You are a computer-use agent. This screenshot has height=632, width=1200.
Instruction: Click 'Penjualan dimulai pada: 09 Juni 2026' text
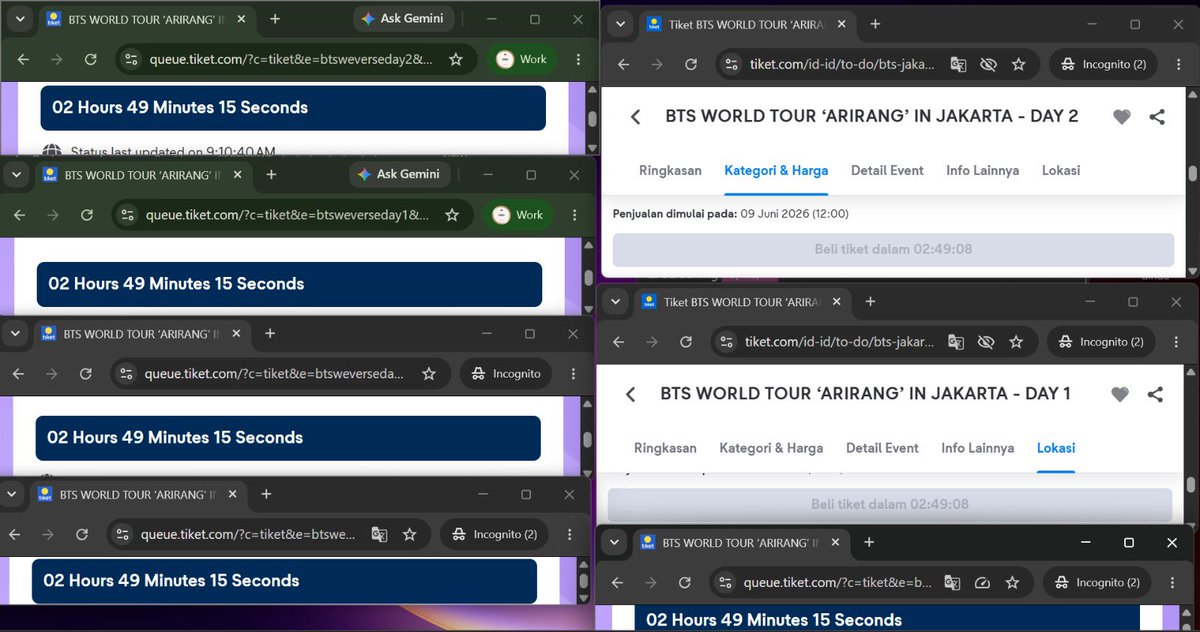click(x=731, y=213)
